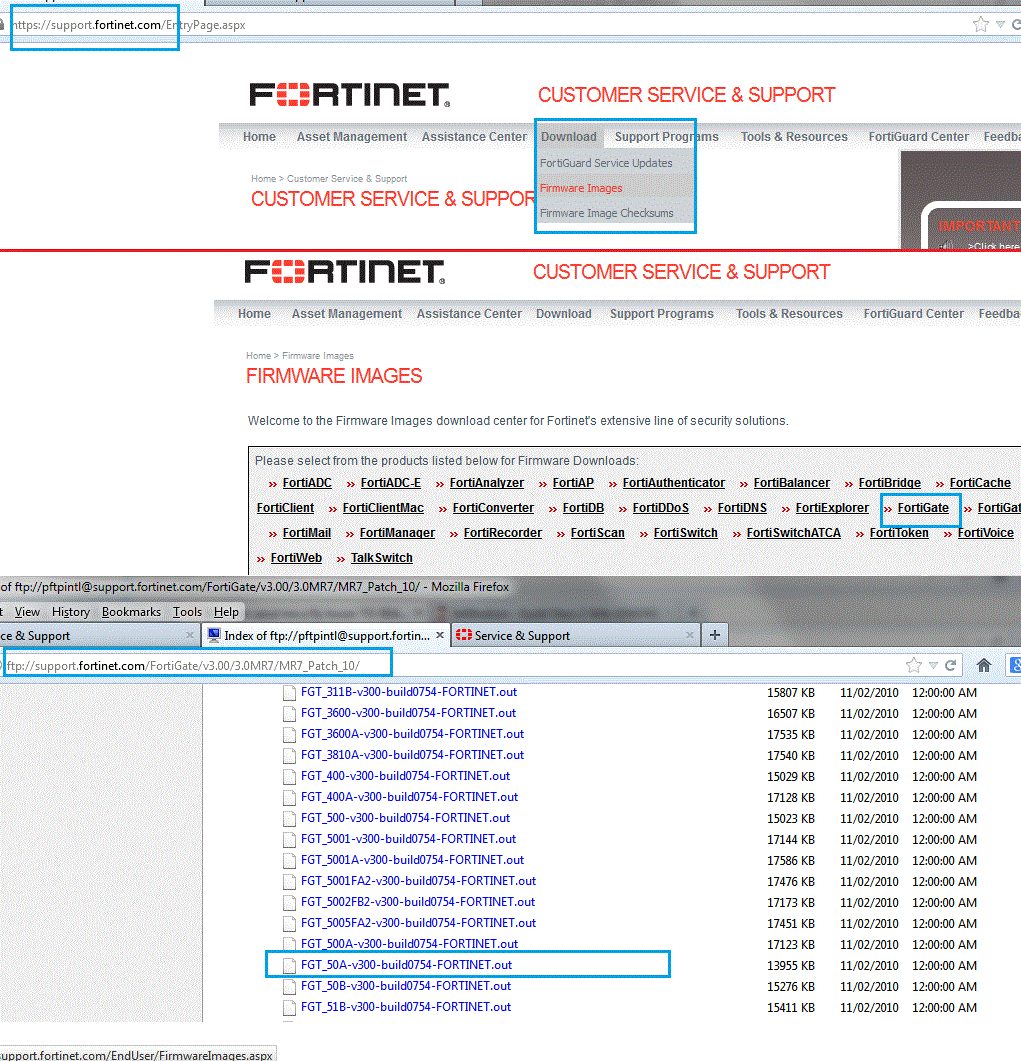Image resolution: width=1021 pixels, height=1061 pixels.
Task: Click the FortiAnalyzer product link
Action: 486,483
